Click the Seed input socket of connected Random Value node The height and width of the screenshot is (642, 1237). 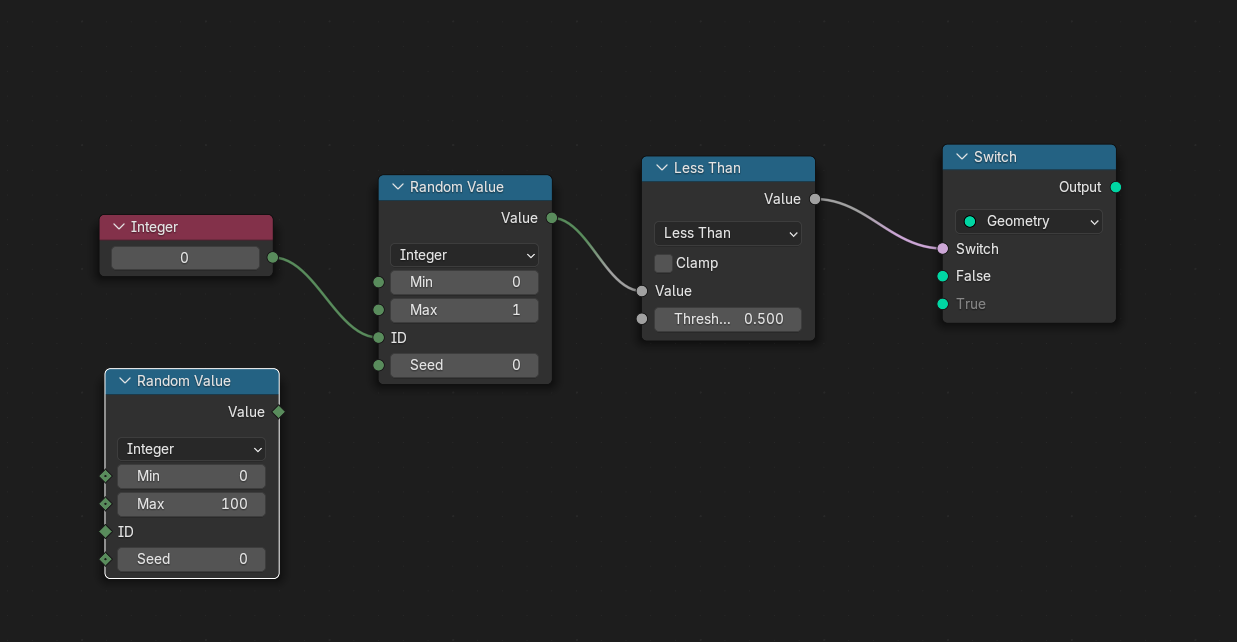pos(378,365)
